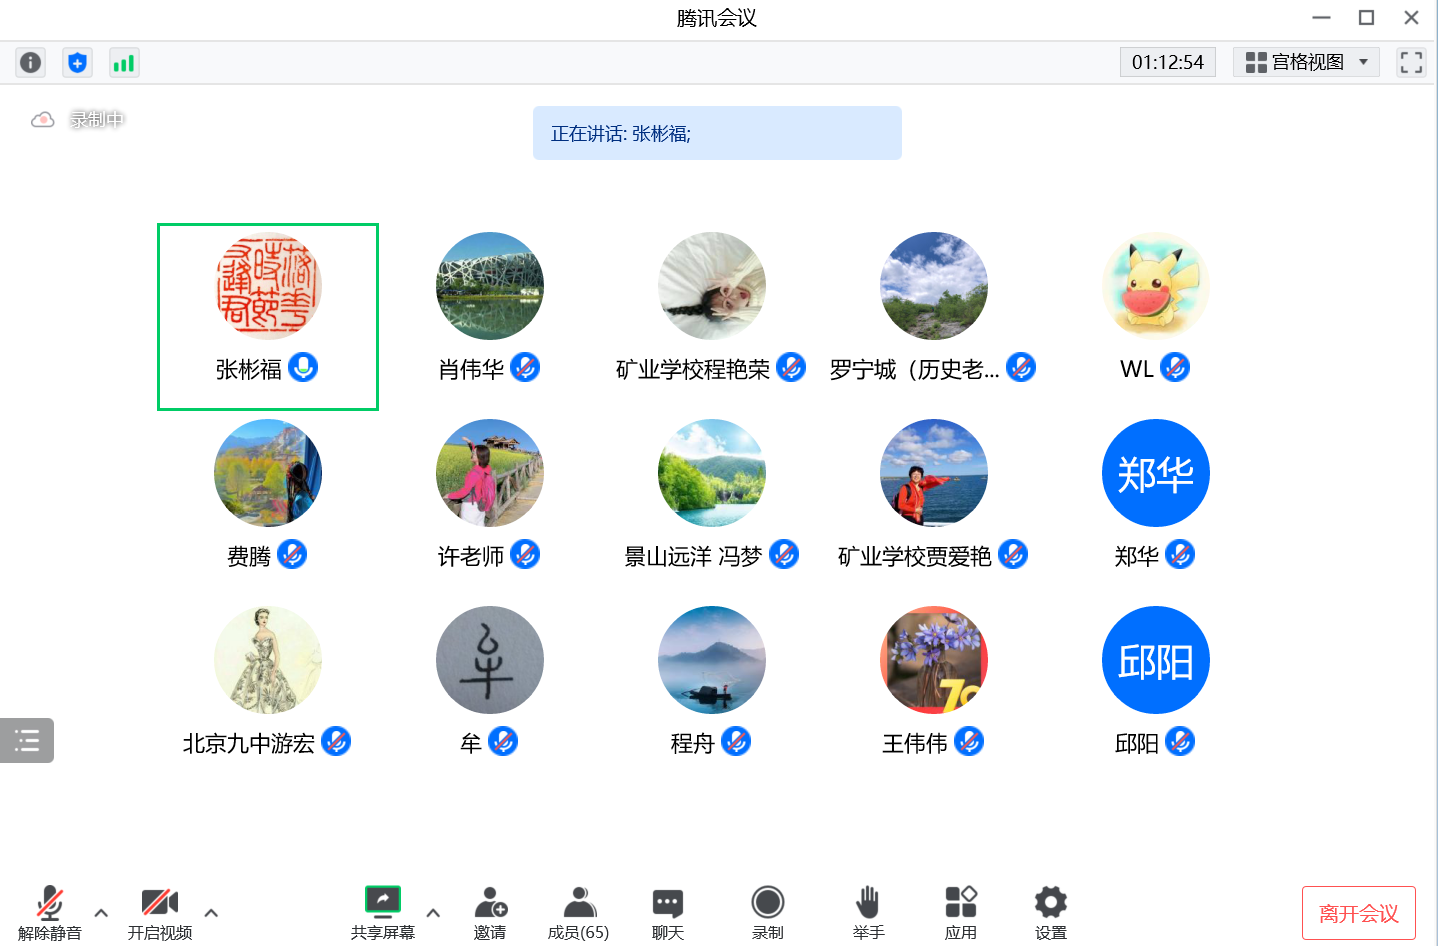Click 王伟伟 muted microphone icon
This screenshot has width=1438, height=946.
pyautogui.click(x=969, y=741)
